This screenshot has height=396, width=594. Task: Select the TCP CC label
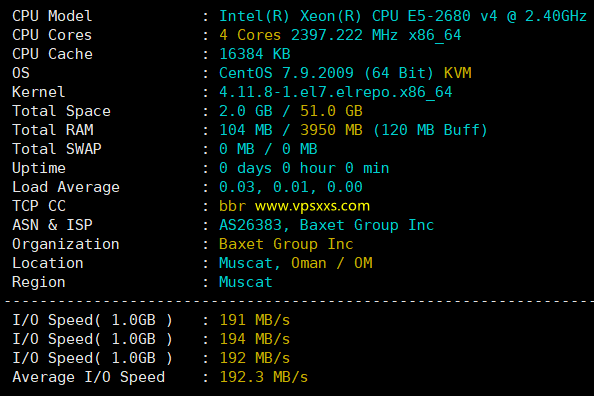[x=39, y=206]
